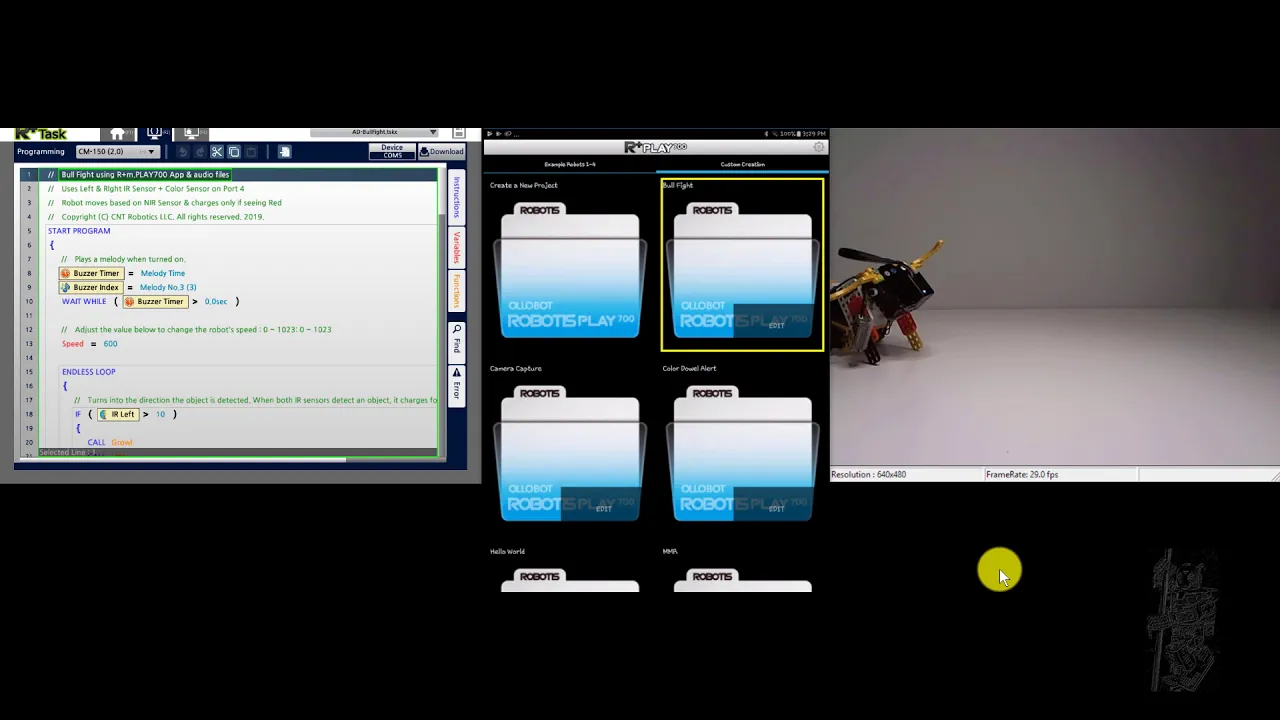Viewport: 1280px width, 720px height.
Task: Click the 600 speed value
Action: 110,344
